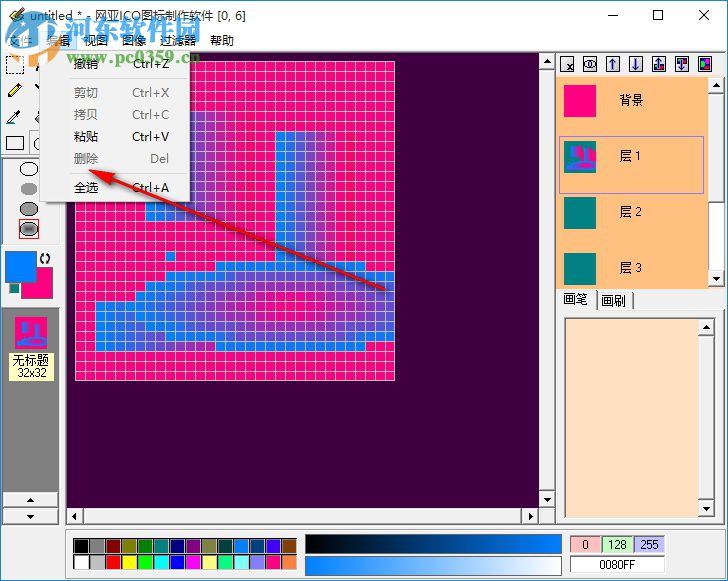This screenshot has width=728, height=581.
Task: Select the 层 1 layer
Action: click(631, 165)
